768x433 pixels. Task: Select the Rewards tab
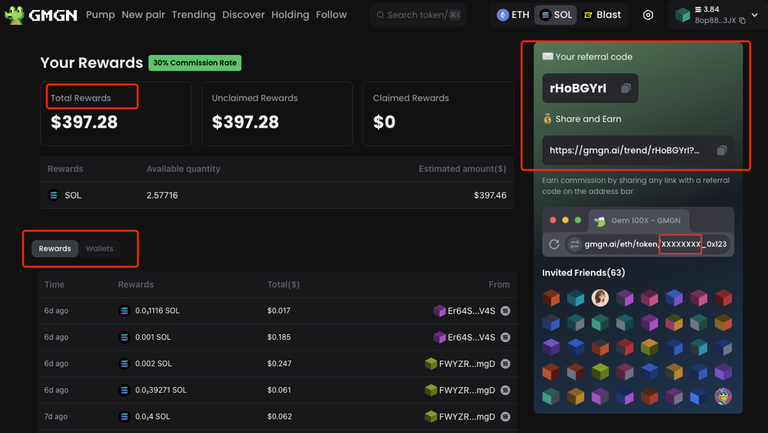[x=55, y=248]
